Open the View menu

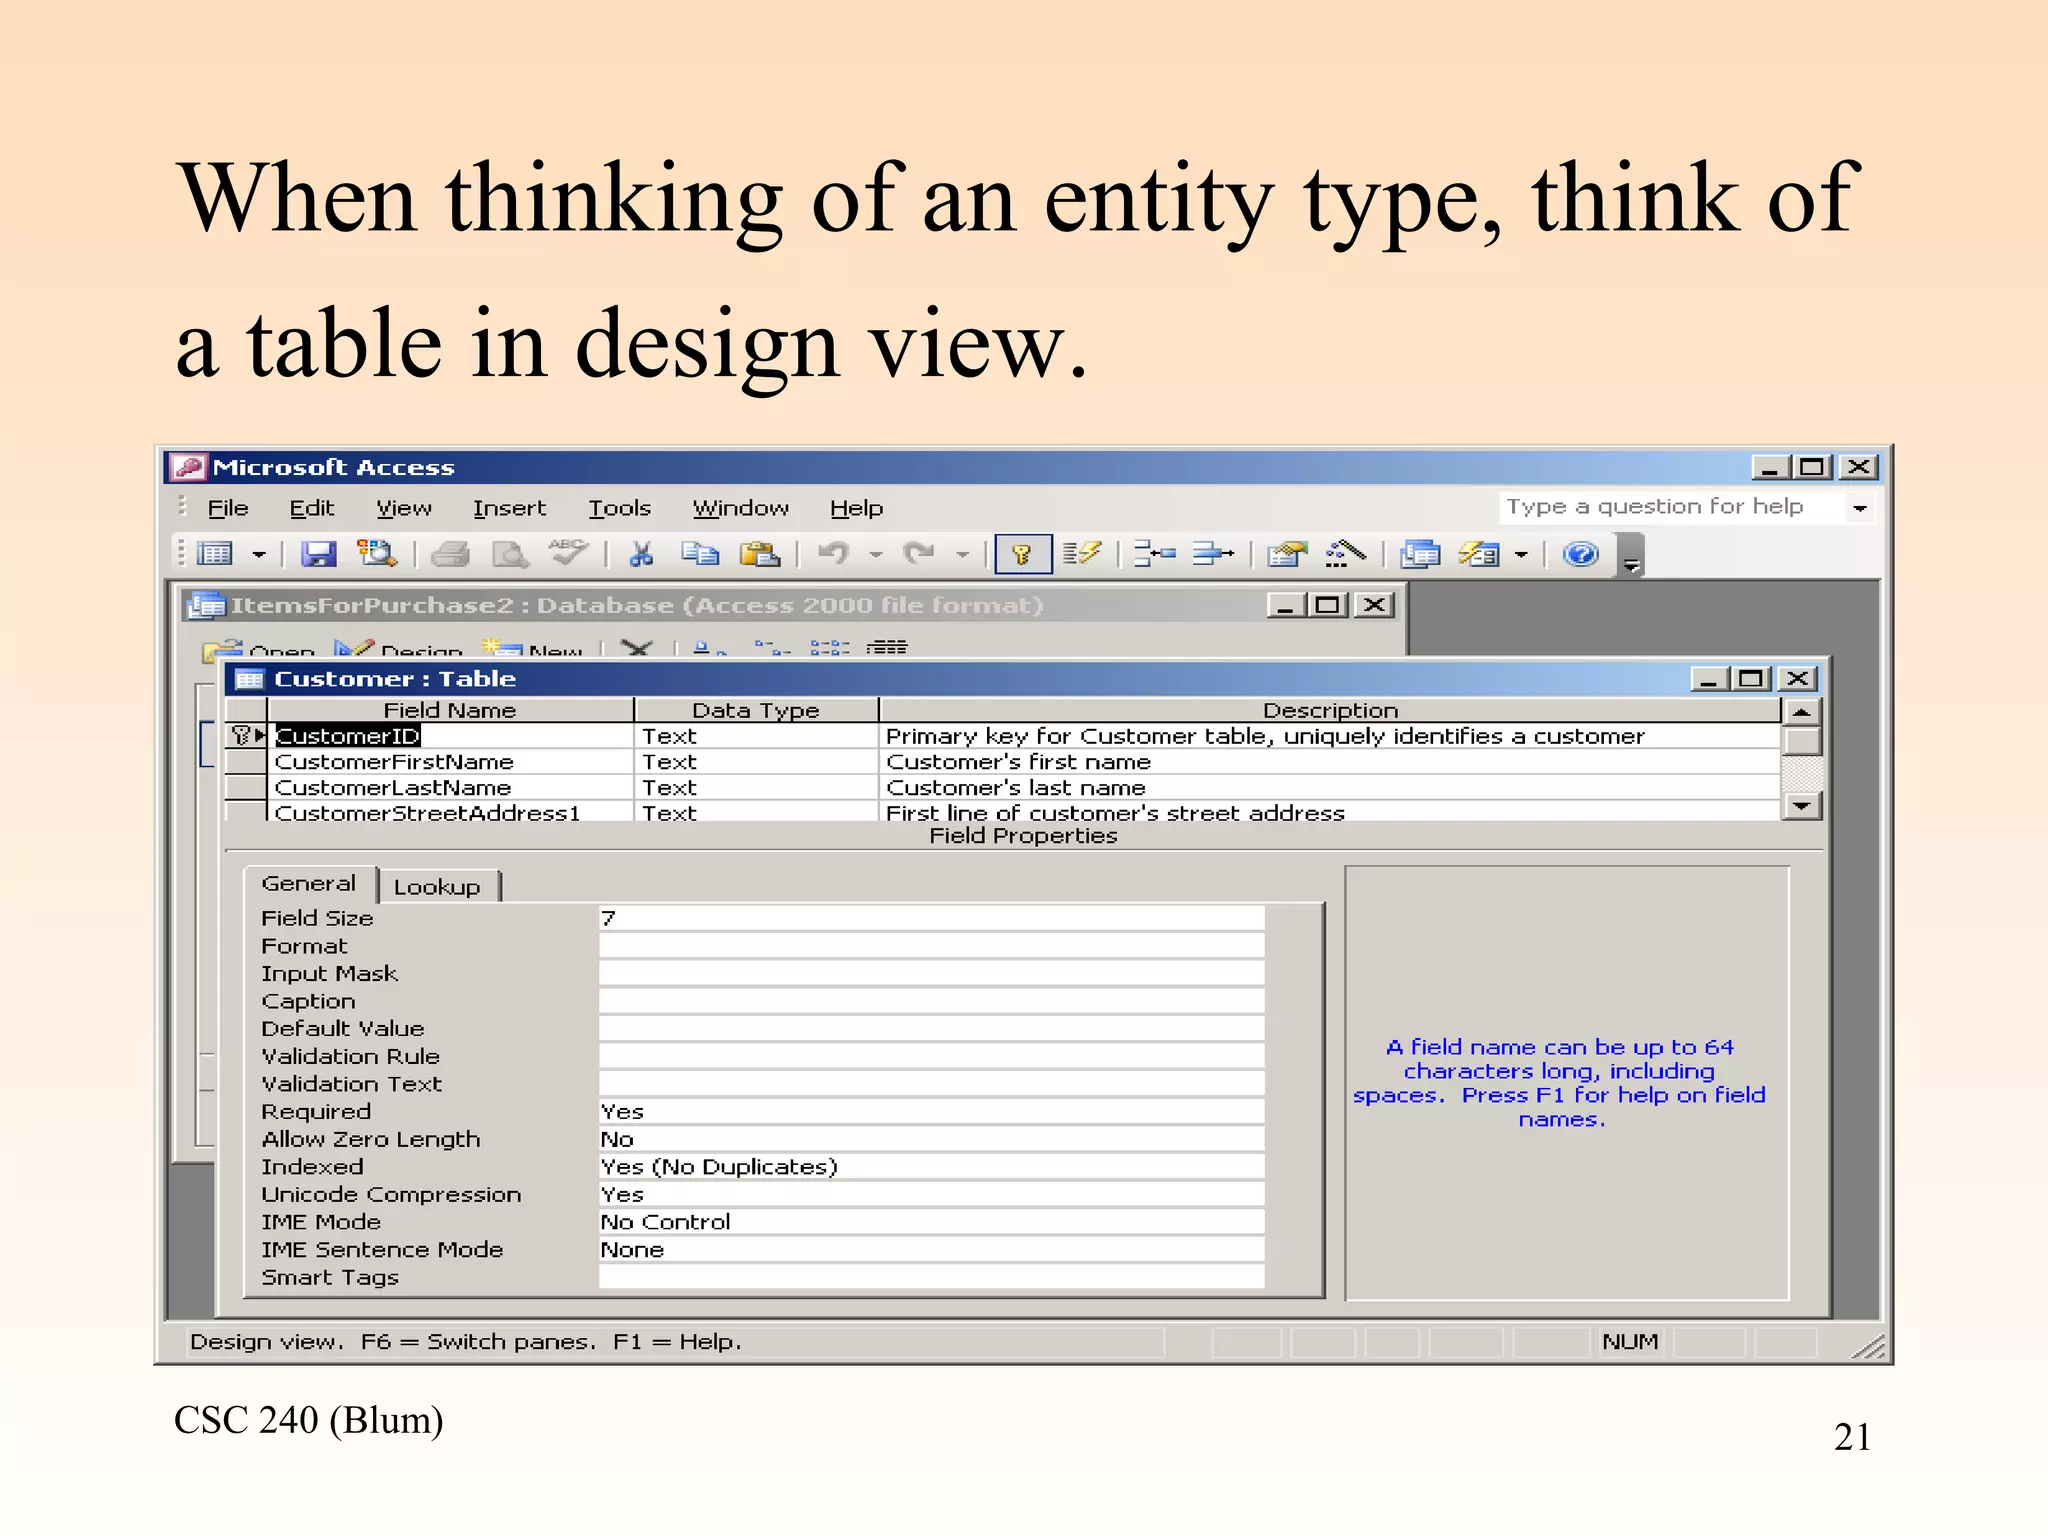pos(404,508)
